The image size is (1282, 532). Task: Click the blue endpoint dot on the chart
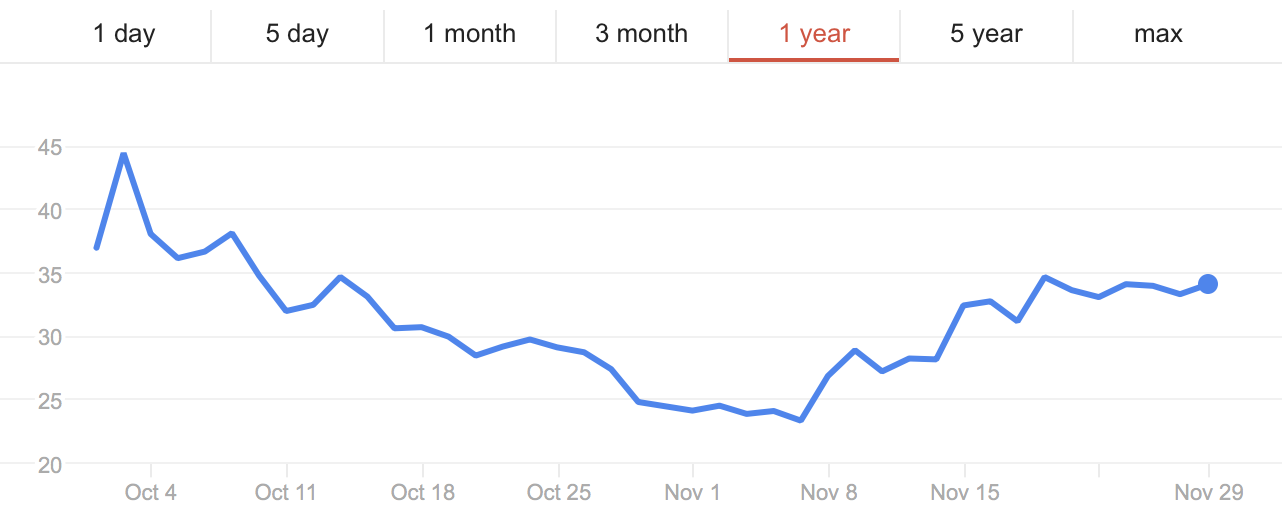tap(1208, 284)
